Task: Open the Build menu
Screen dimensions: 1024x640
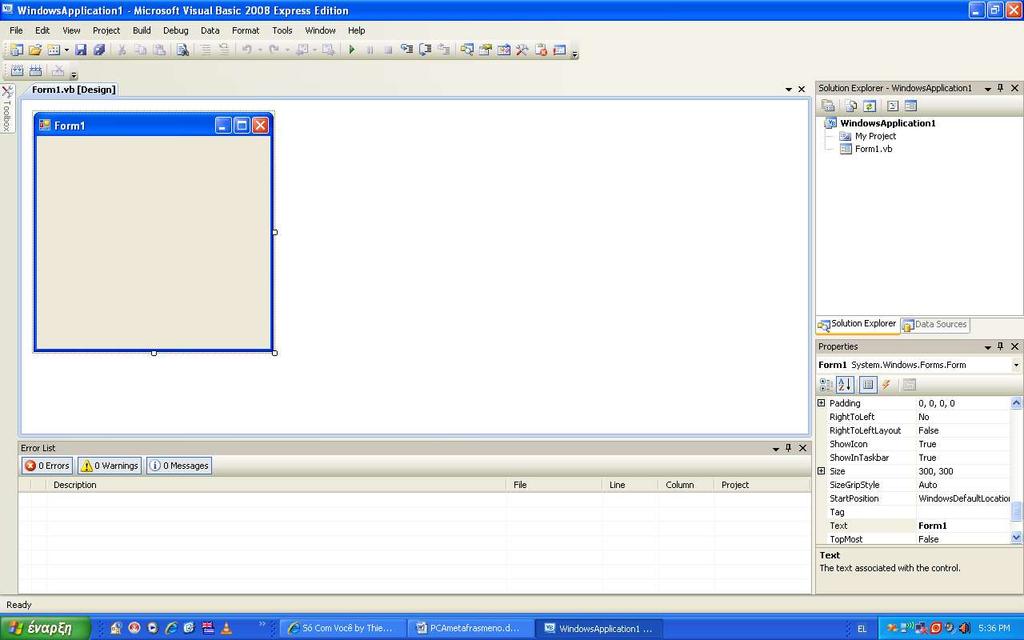Action: 142,30
